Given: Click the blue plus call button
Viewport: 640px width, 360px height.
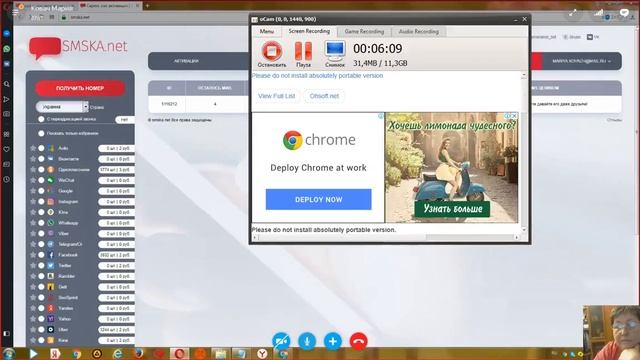Looking at the screenshot, I should (333, 341).
